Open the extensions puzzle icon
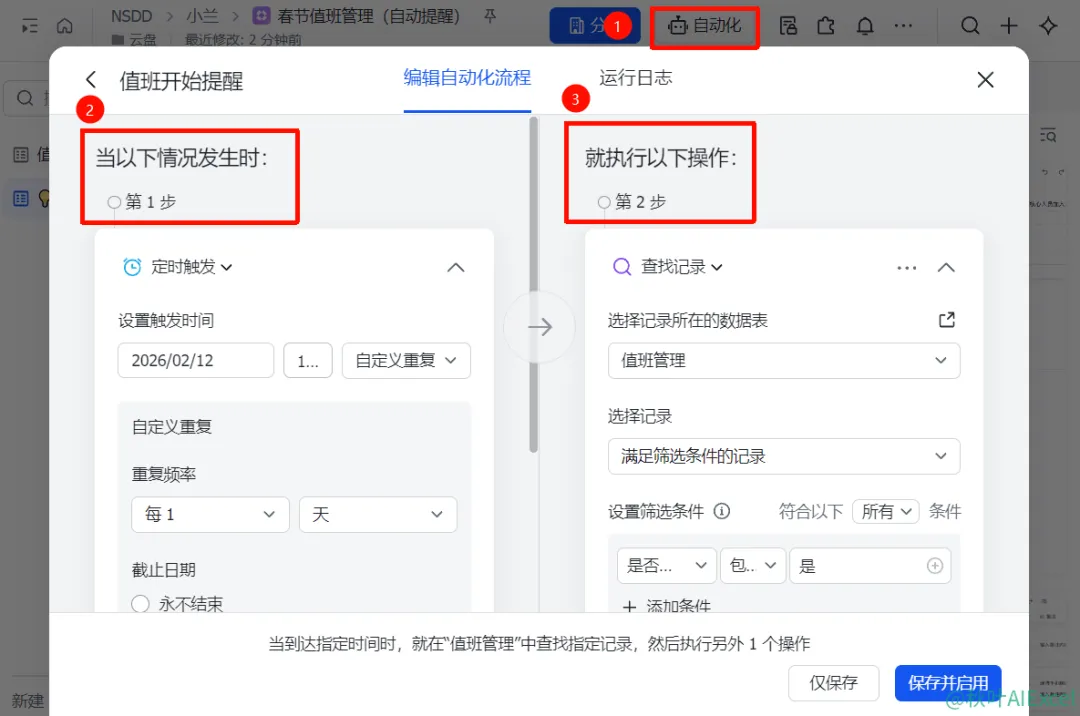The width and height of the screenshot is (1080, 716). (x=826, y=26)
